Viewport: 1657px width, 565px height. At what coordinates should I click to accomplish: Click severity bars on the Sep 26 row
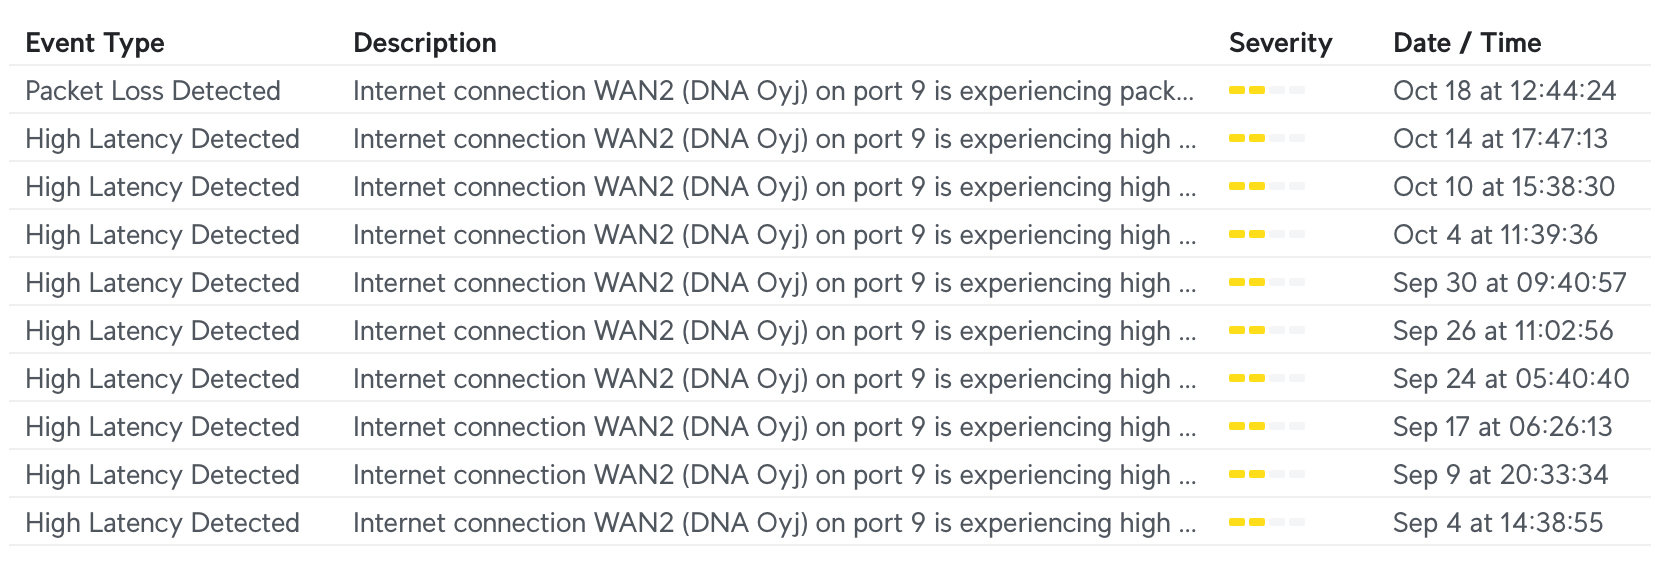[x=1266, y=331]
